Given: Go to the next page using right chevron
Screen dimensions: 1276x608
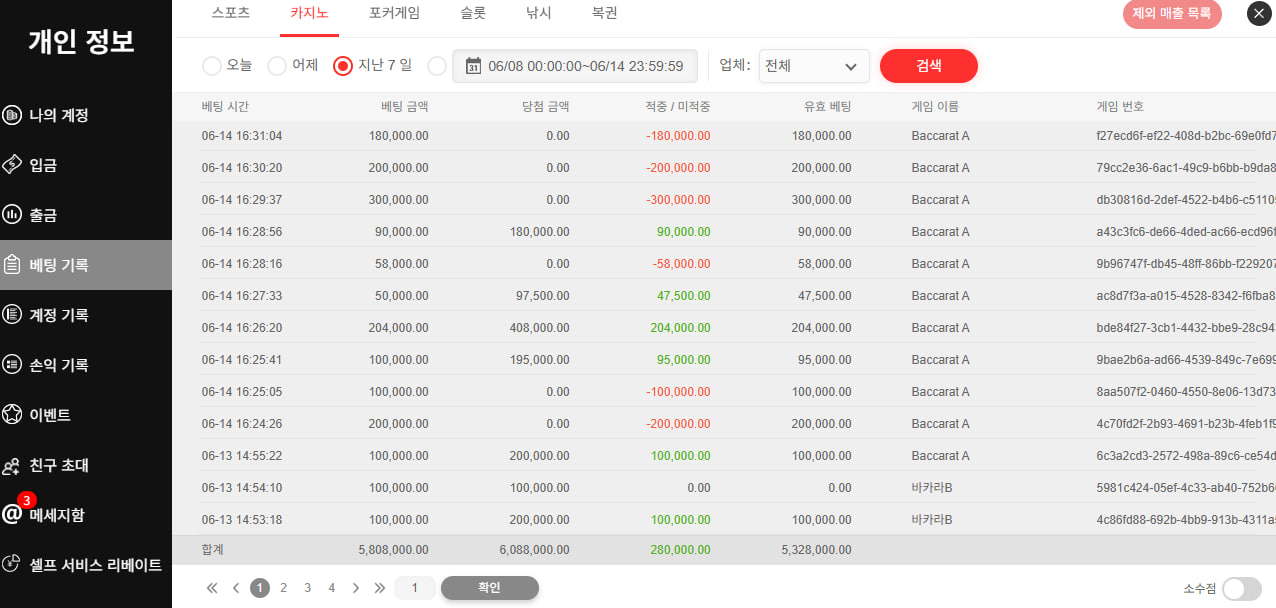Looking at the screenshot, I should tap(356, 588).
